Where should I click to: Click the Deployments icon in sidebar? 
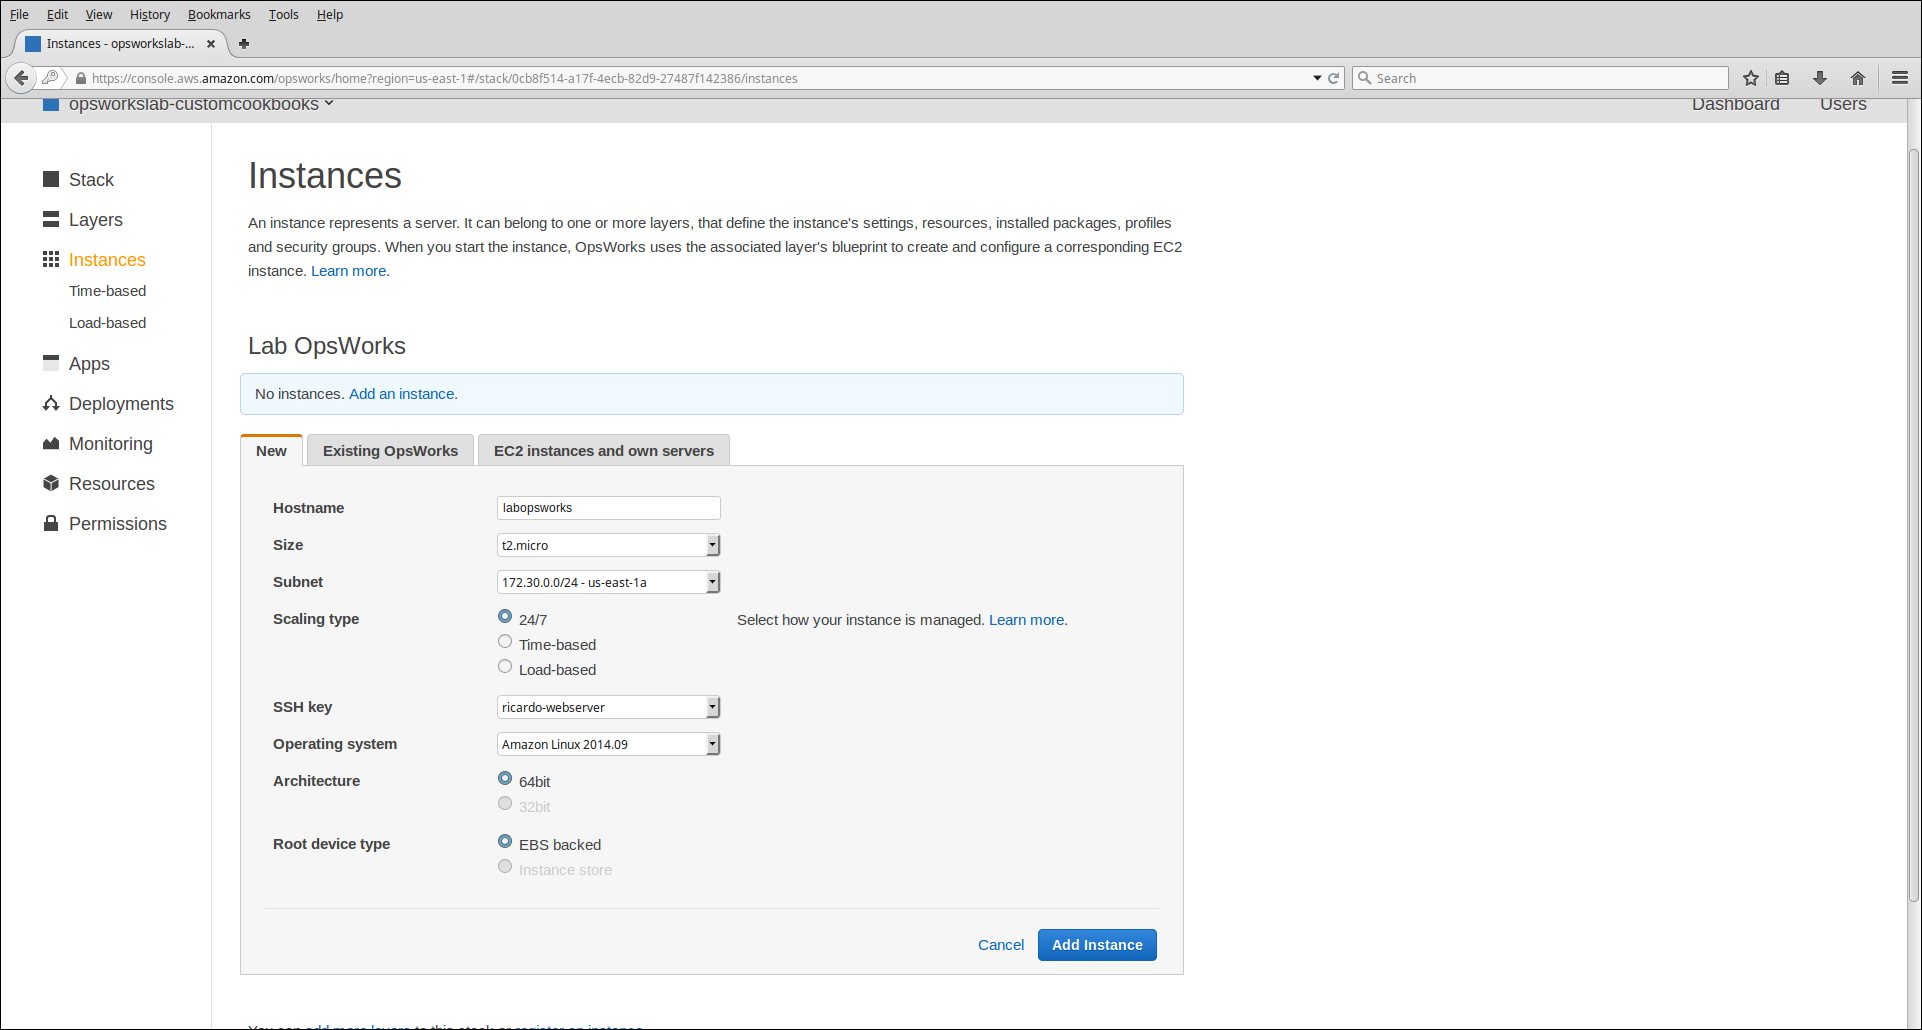[51, 403]
